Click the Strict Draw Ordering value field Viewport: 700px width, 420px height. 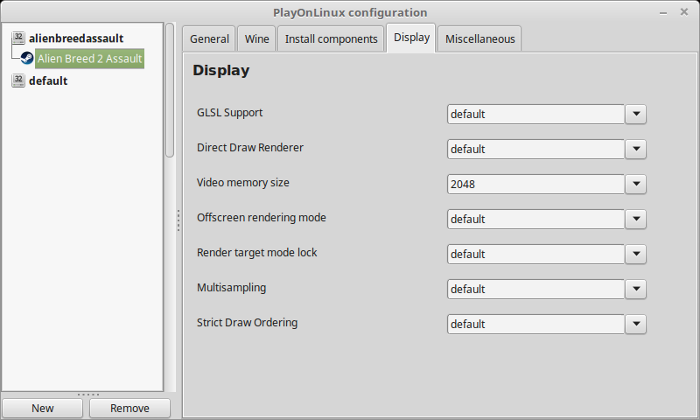pyautogui.click(x=536, y=324)
